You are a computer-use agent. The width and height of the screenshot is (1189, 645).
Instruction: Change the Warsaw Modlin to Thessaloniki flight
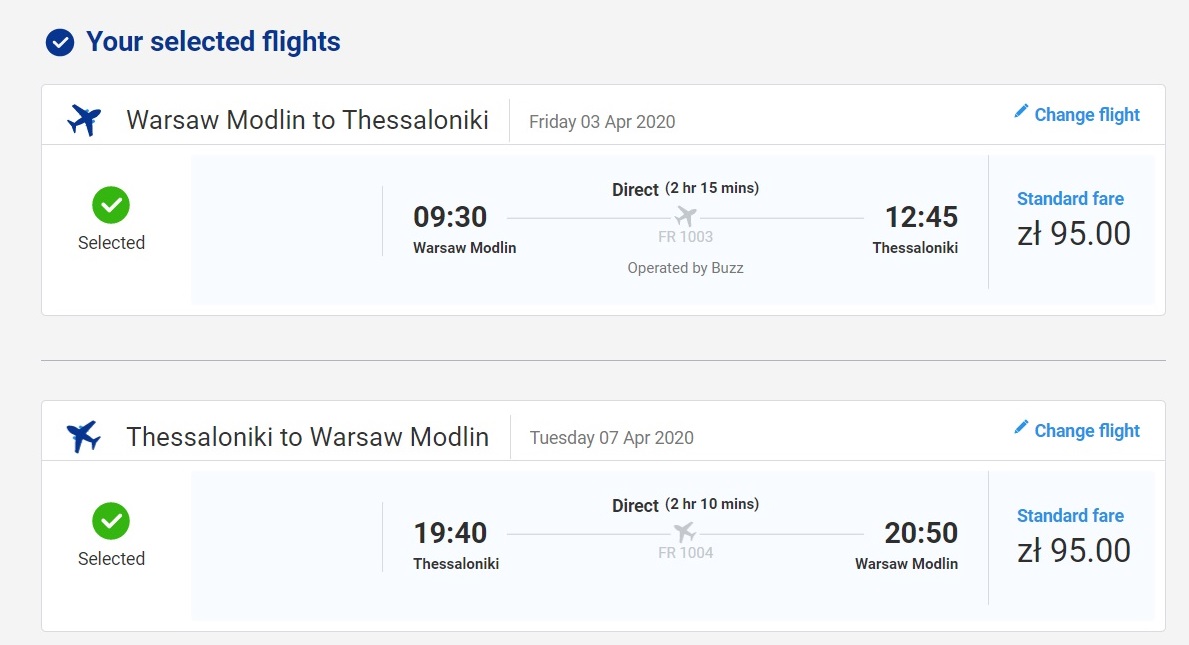click(1077, 114)
